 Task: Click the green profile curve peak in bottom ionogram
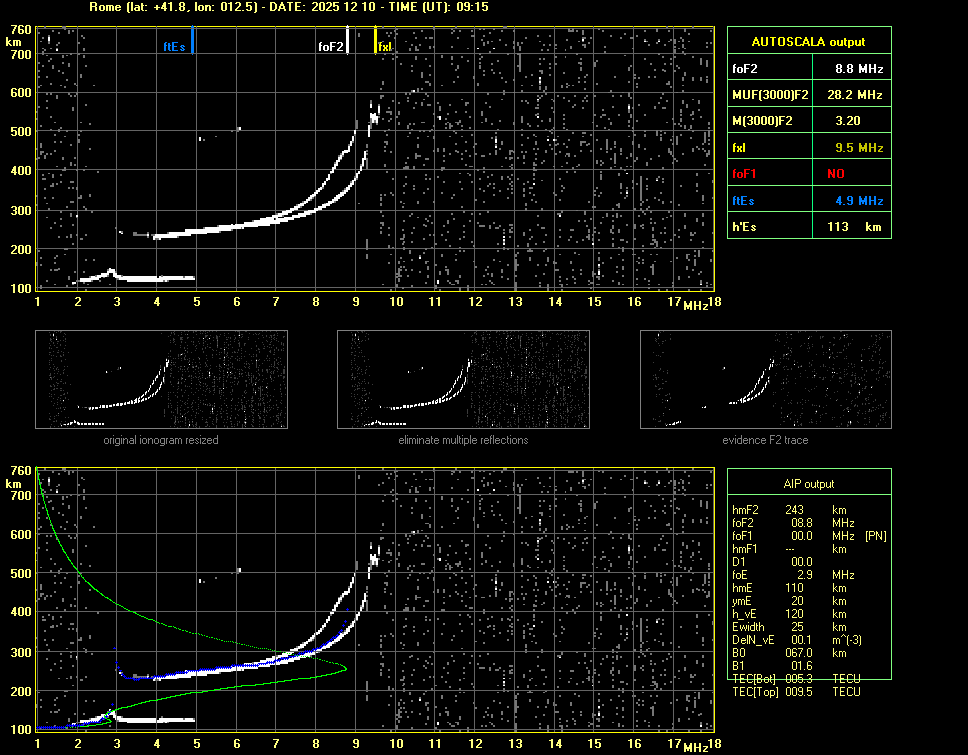click(346, 667)
